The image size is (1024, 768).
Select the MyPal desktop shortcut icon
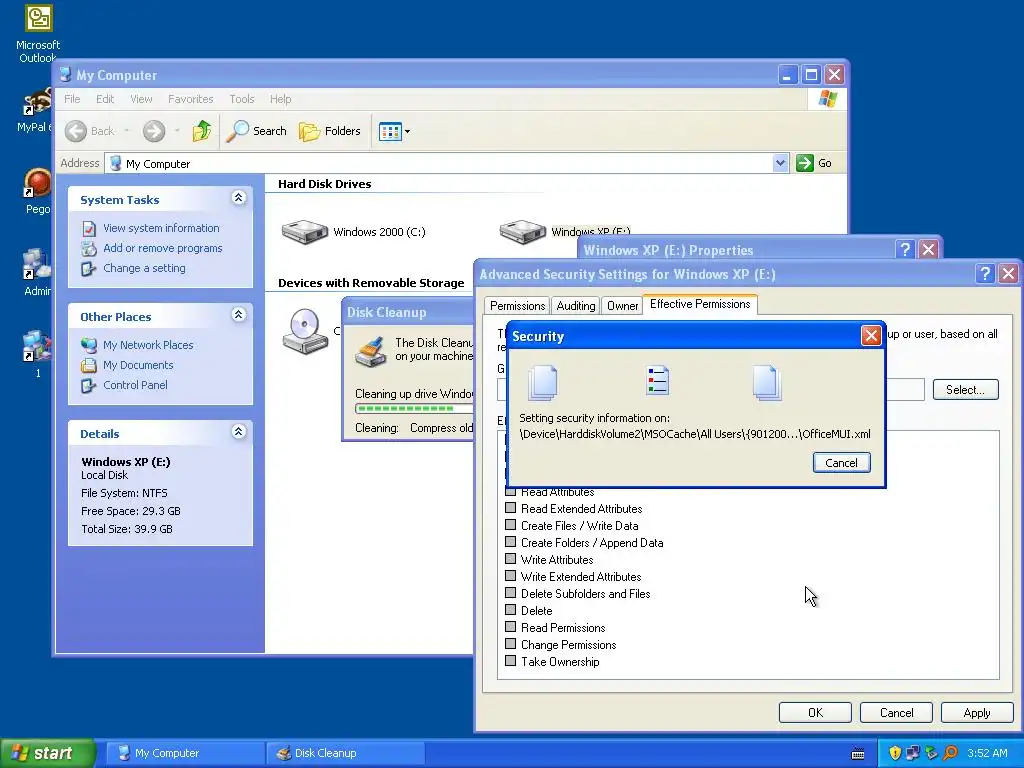click(x=37, y=103)
